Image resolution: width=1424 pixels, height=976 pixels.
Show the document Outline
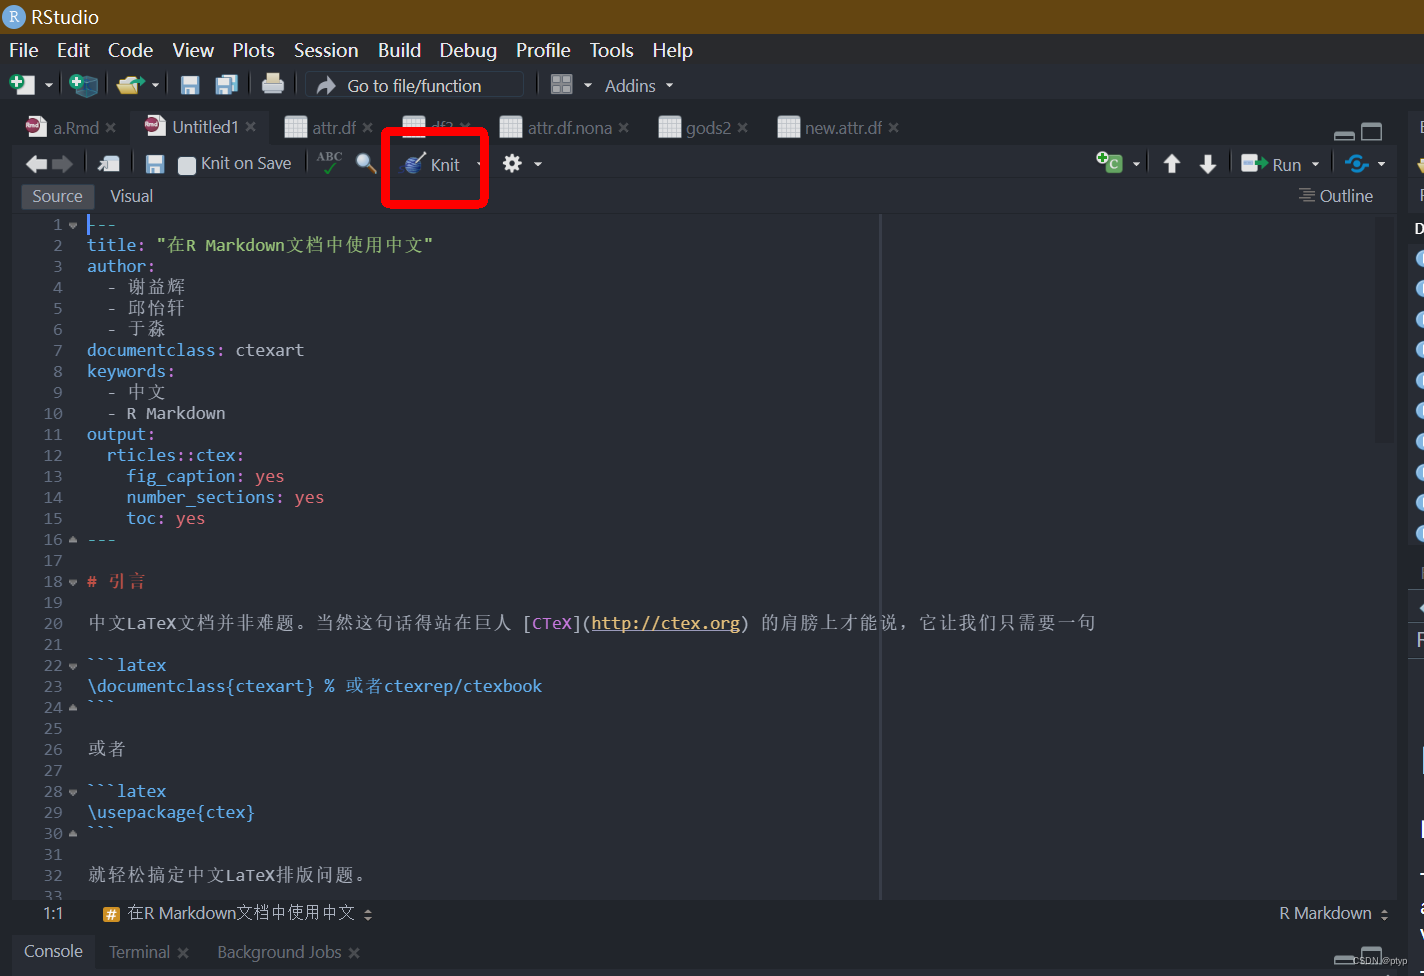point(1336,196)
